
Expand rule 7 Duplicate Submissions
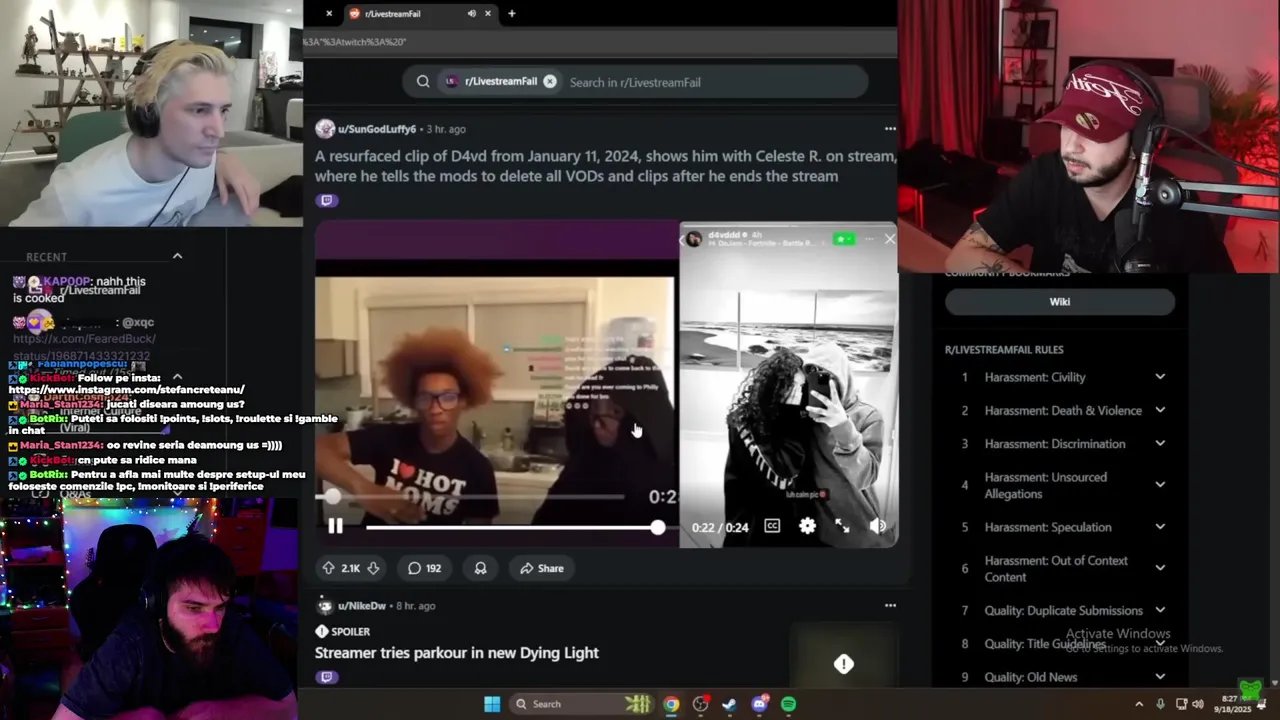click(1160, 610)
